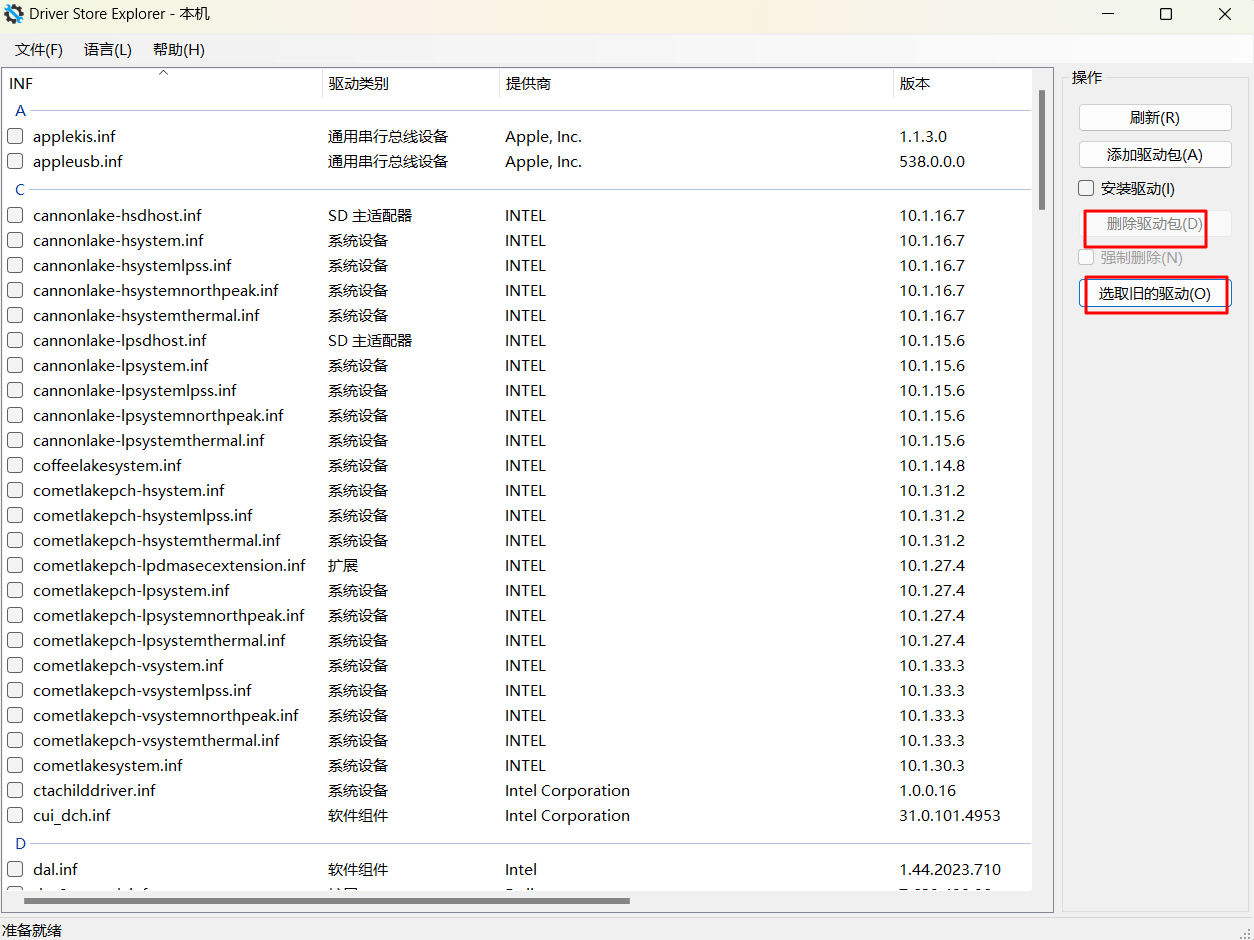Collapse the group A header
Image resolution: width=1254 pixels, height=940 pixels.
coord(20,111)
